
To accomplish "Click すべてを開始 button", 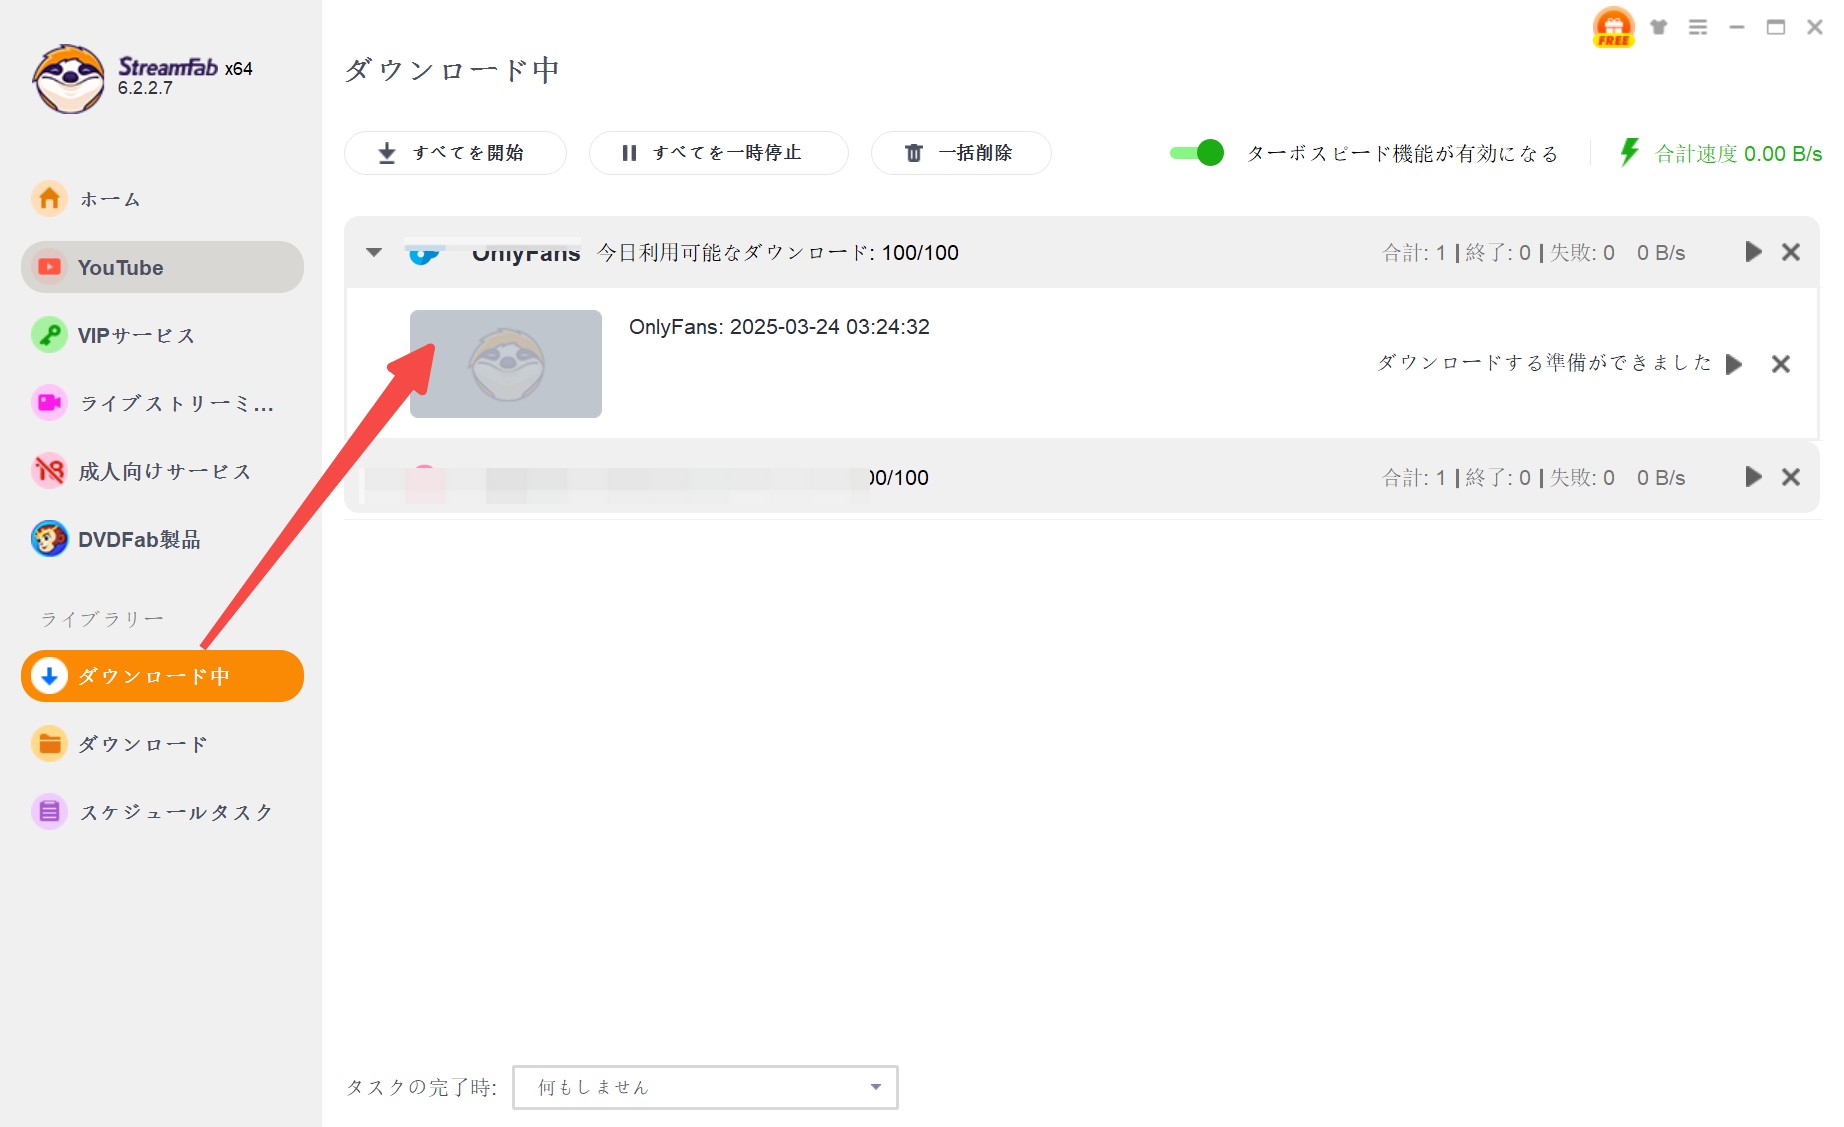I will click(x=455, y=153).
